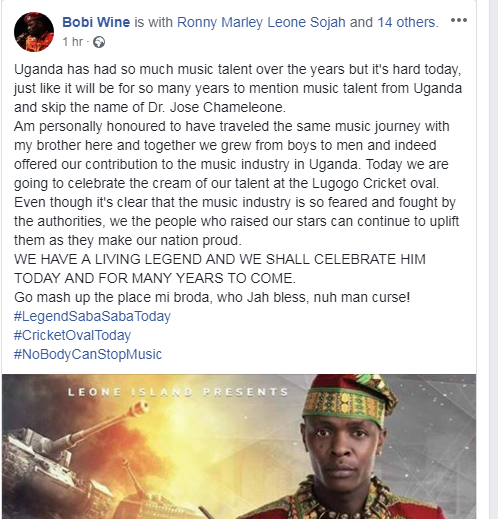498x519 pixels.
Task: Open the concert poster image
Action: click(239, 446)
